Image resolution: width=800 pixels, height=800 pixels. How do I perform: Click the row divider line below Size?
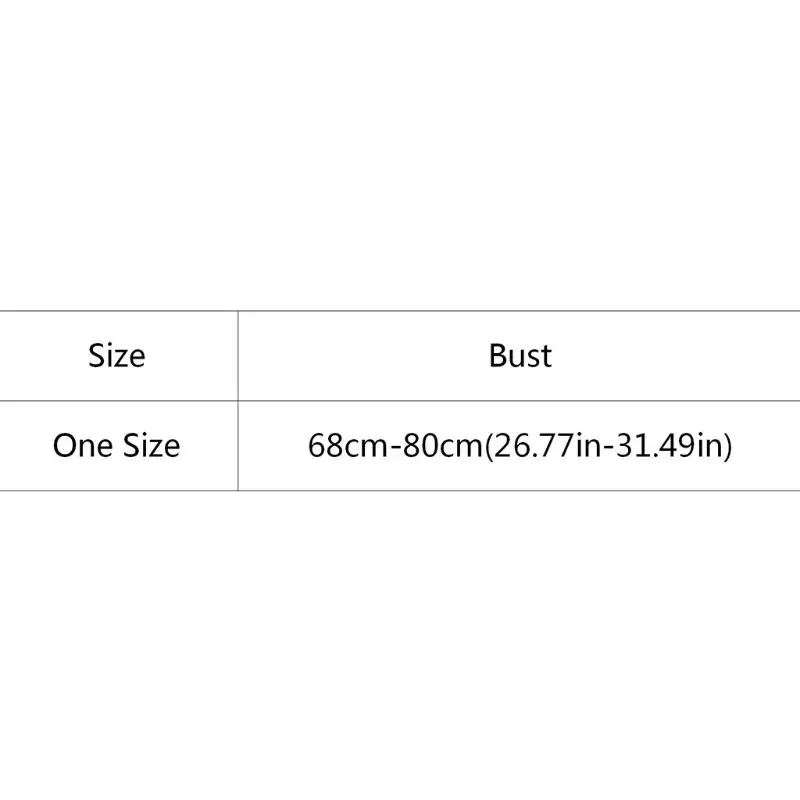[117, 400]
